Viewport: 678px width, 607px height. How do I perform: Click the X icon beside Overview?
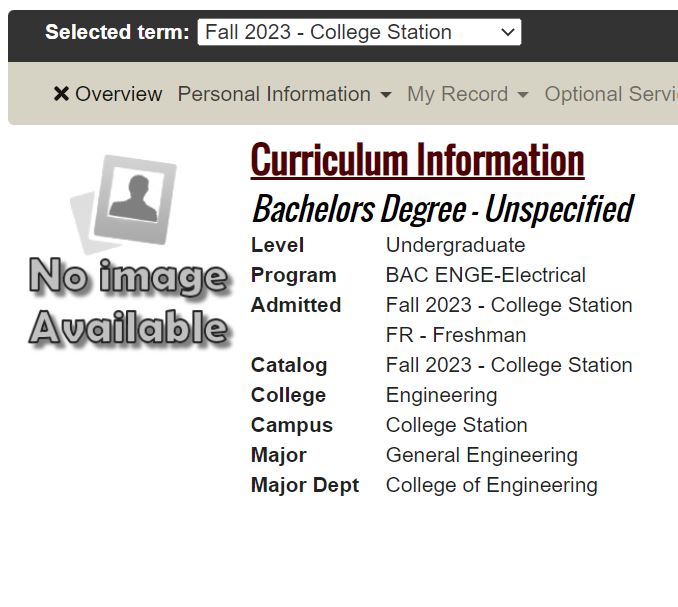pyautogui.click(x=61, y=94)
